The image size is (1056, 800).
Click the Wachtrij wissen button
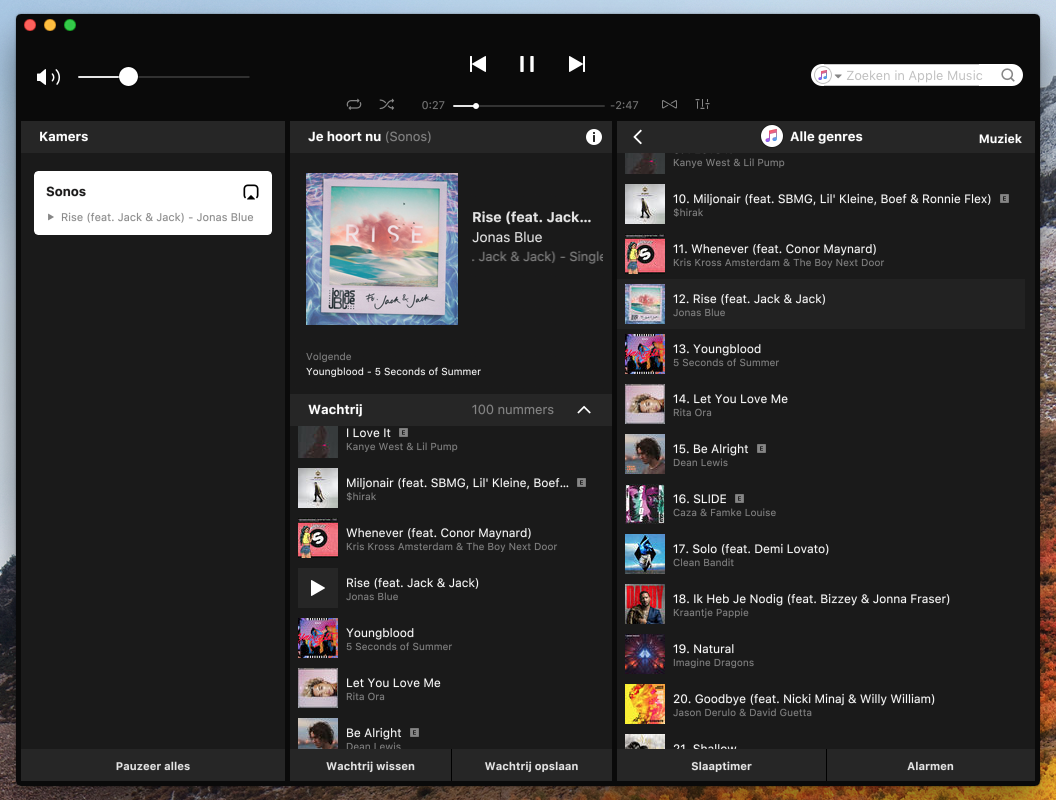click(370, 766)
